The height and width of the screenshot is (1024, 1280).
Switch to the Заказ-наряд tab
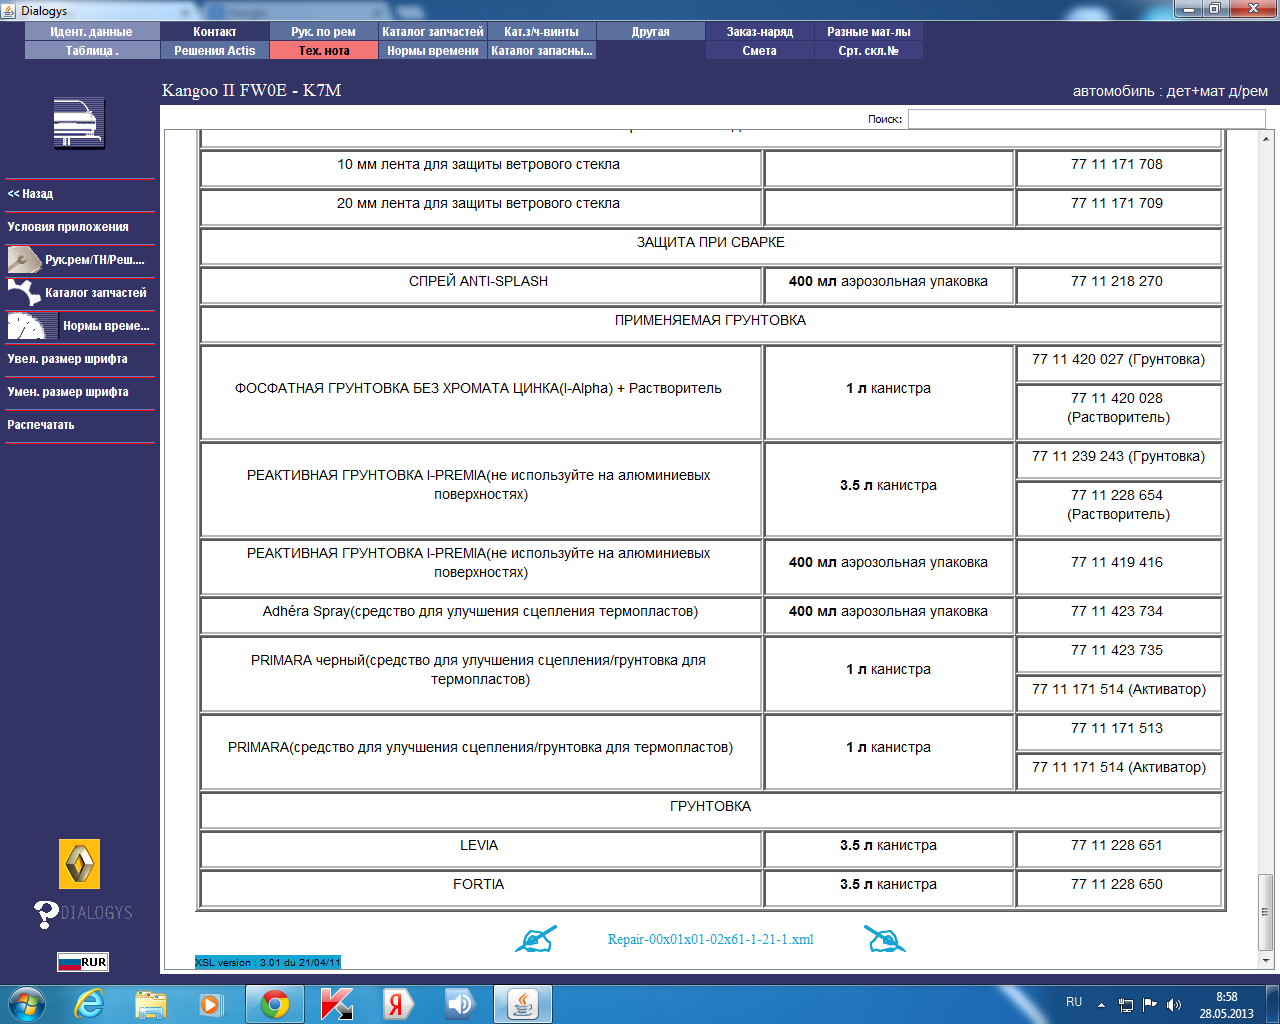[760, 32]
